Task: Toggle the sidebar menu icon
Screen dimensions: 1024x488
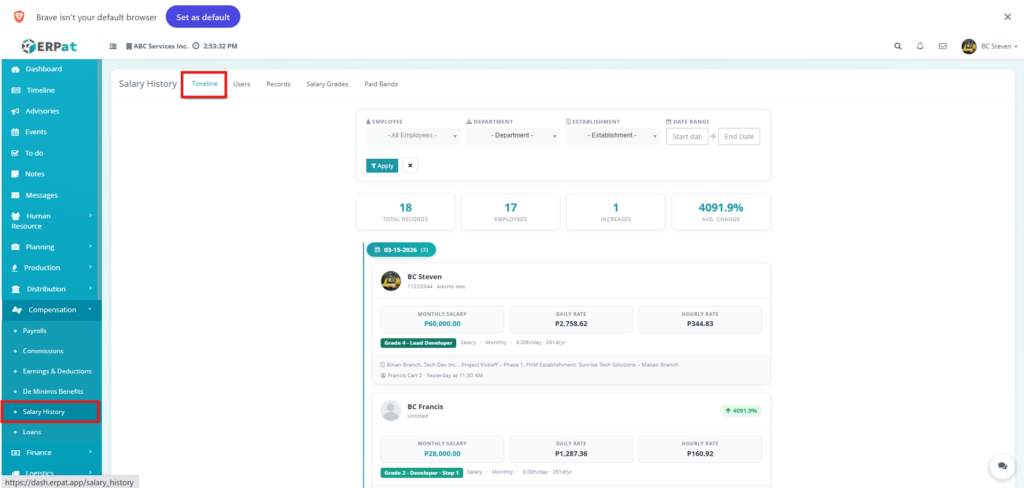Action: point(113,46)
